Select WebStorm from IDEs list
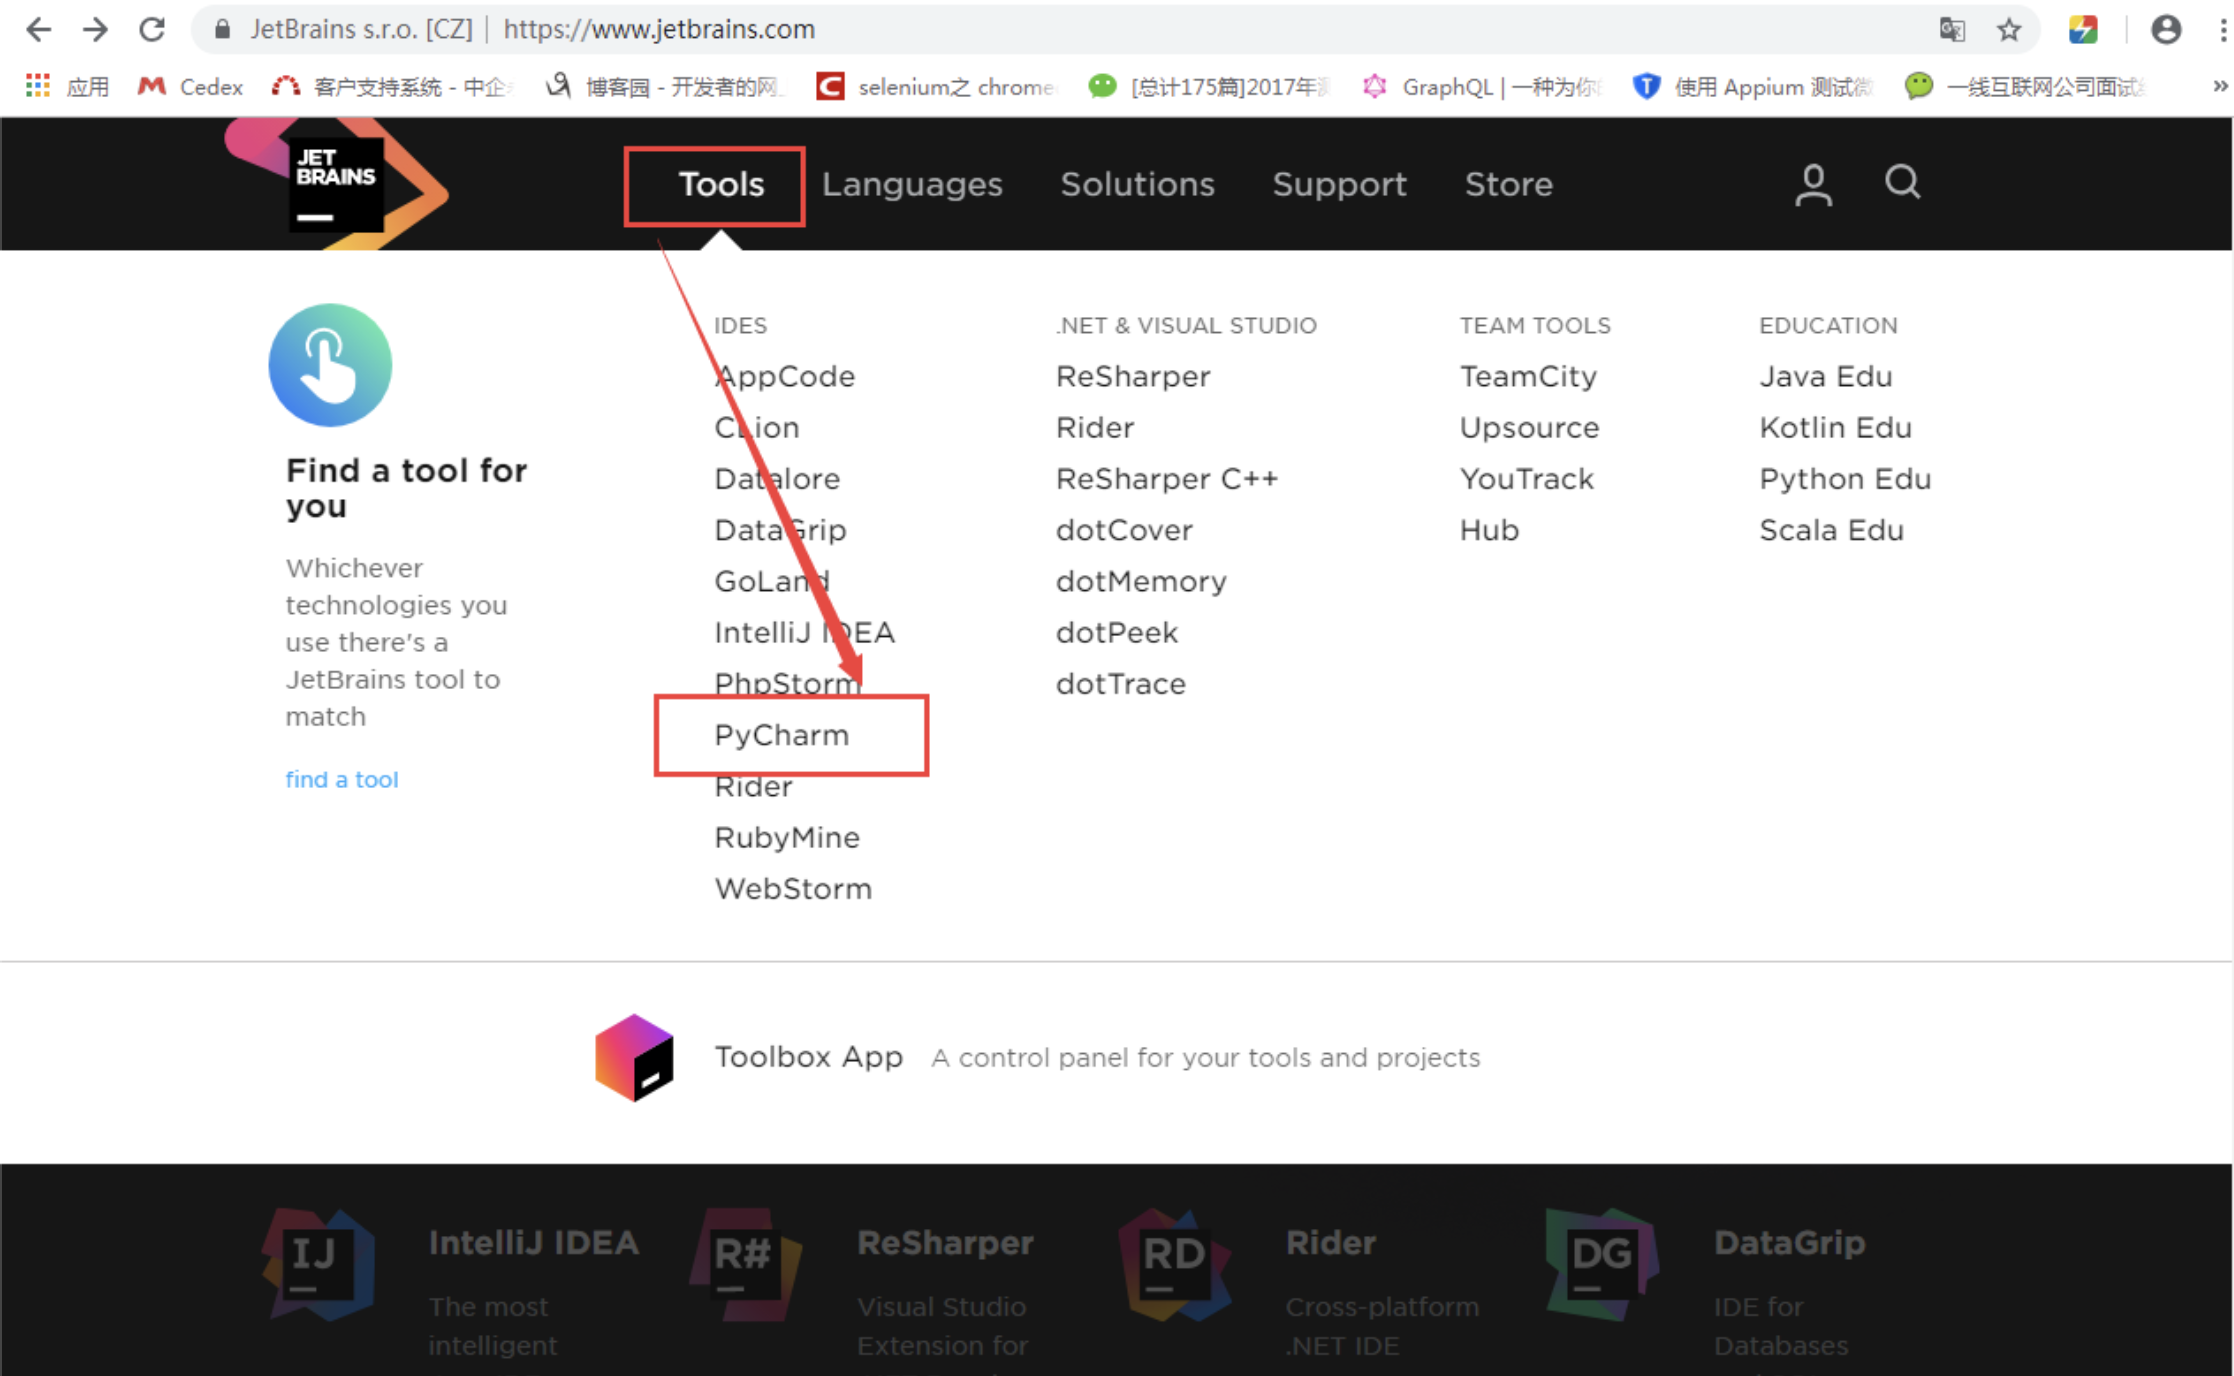The image size is (2234, 1376). [x=793, y=889]
